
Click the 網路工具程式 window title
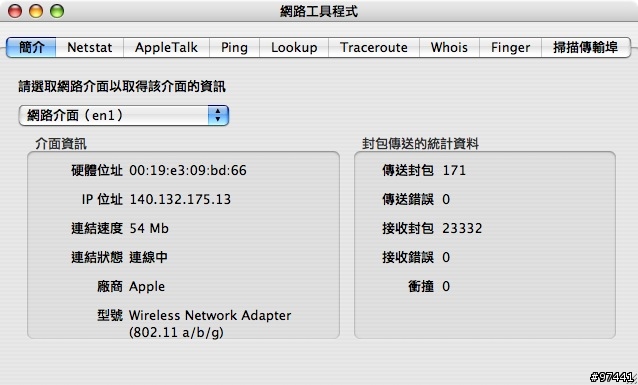pos(319,11)
